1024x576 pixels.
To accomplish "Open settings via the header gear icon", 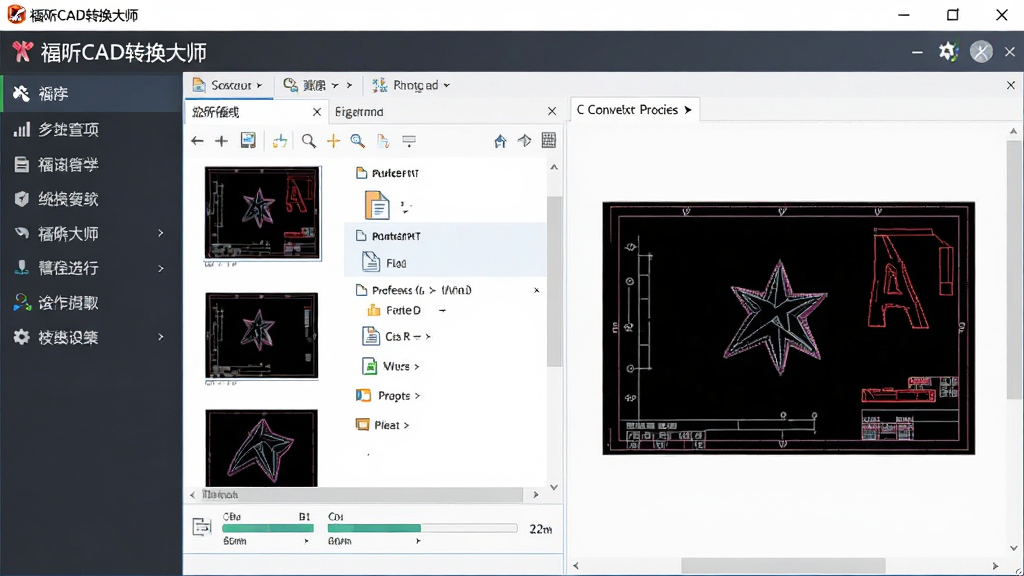I will point(948,52).
